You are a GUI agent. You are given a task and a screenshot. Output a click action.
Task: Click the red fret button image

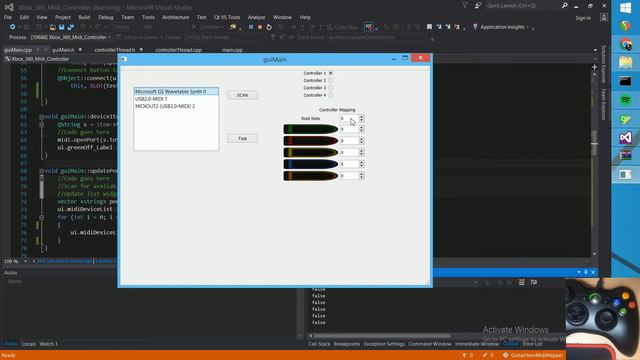pos(311,141)
